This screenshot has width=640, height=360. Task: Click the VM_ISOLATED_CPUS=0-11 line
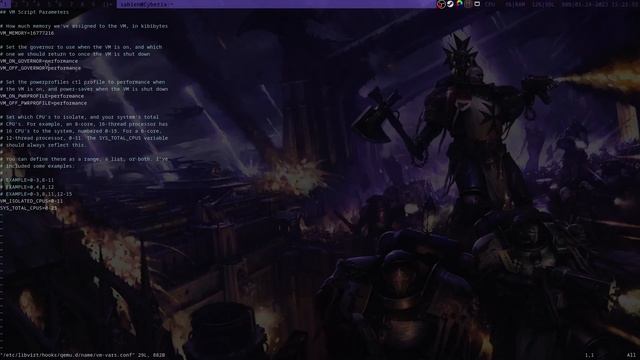pos(31,201)
